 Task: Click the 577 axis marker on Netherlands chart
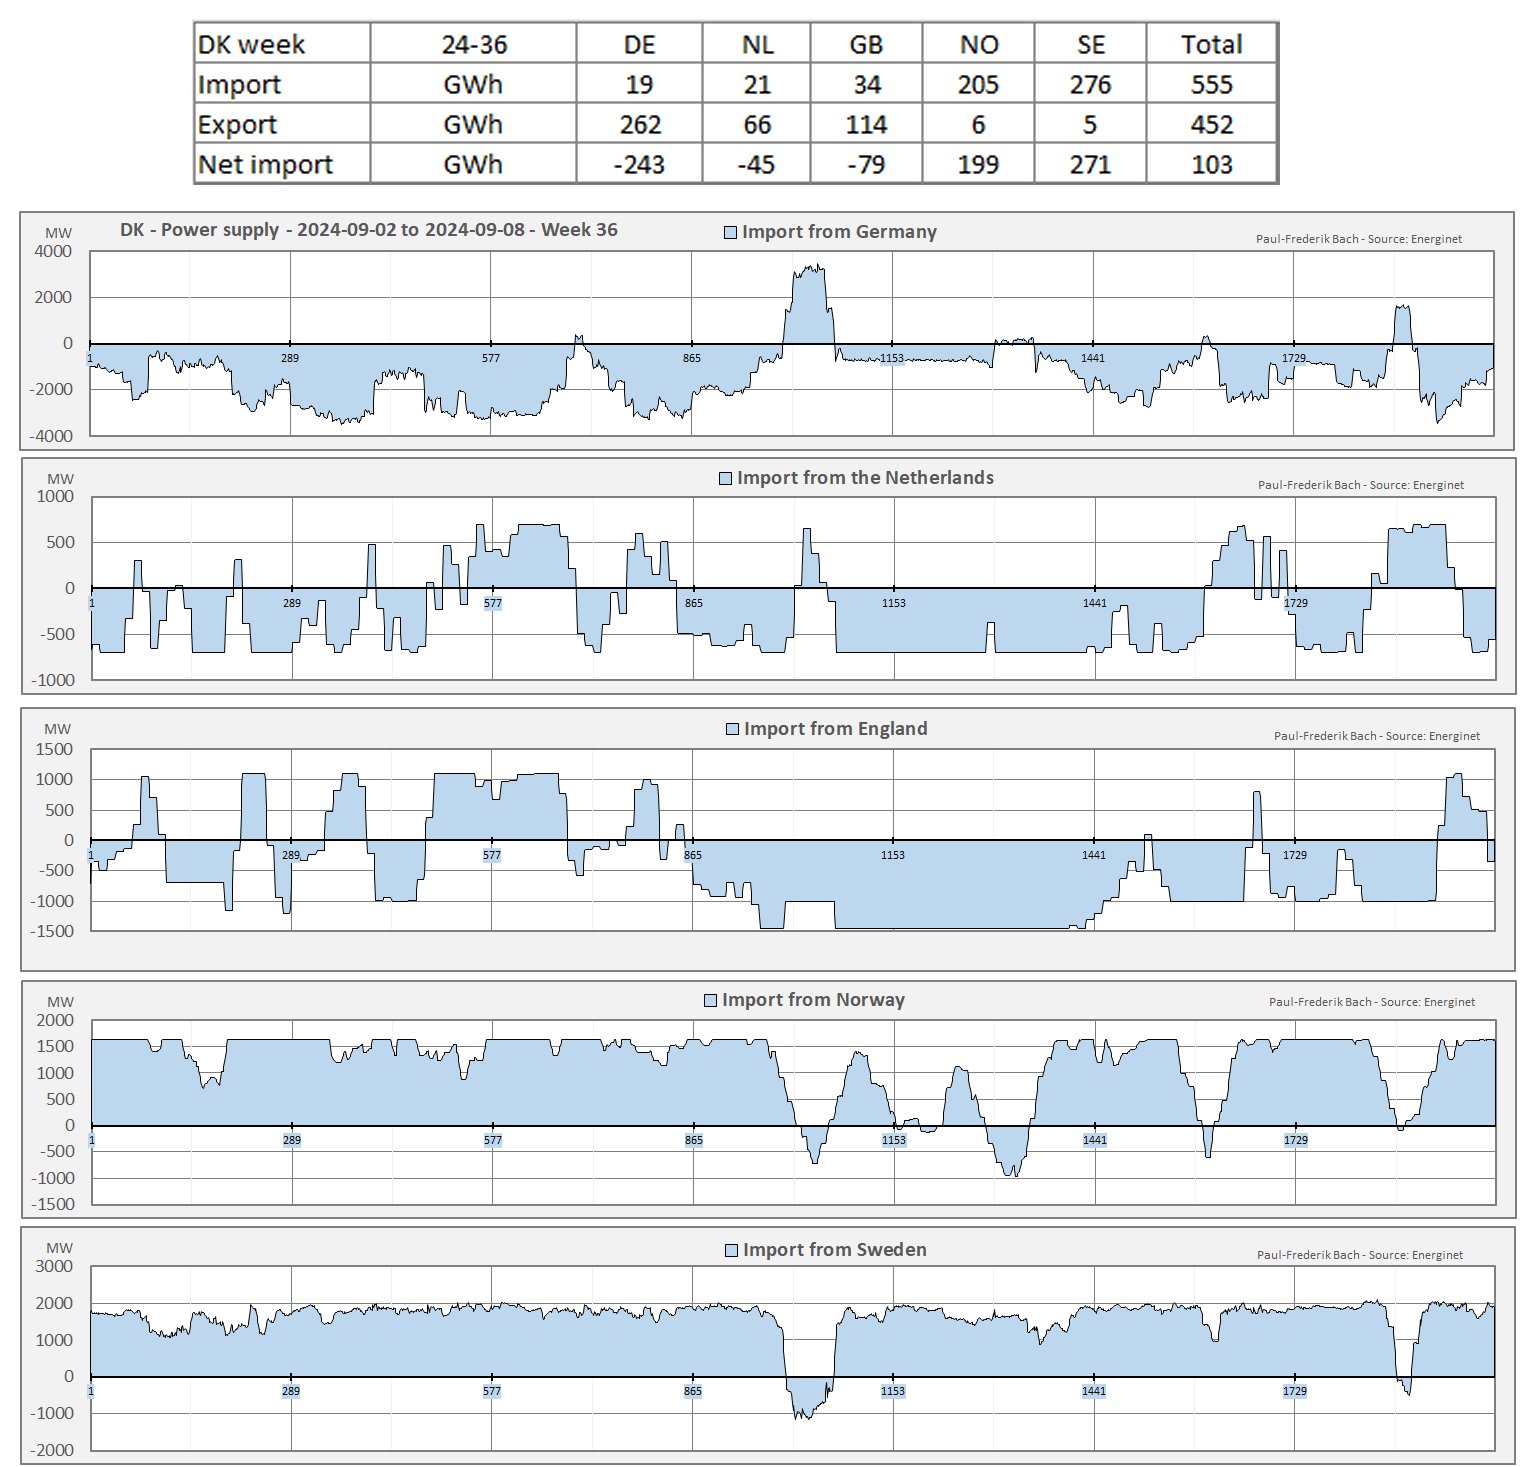click(x=493, y=603)
